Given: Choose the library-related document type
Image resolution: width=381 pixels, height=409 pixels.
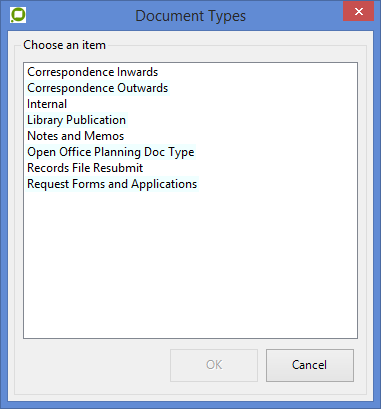Looking at the screenshot, I should tap(77, 120).
